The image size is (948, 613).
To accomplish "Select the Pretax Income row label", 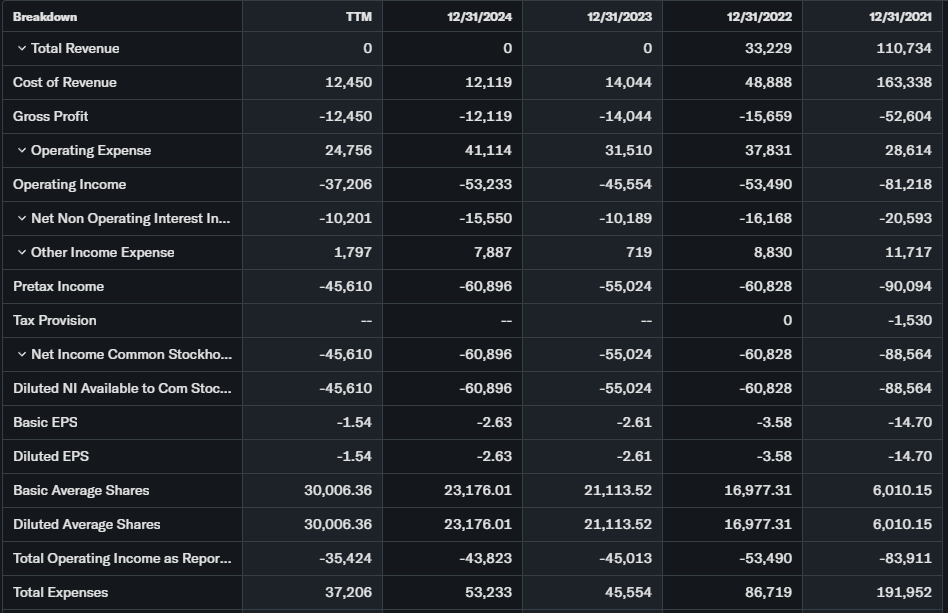I will [59, 287].
